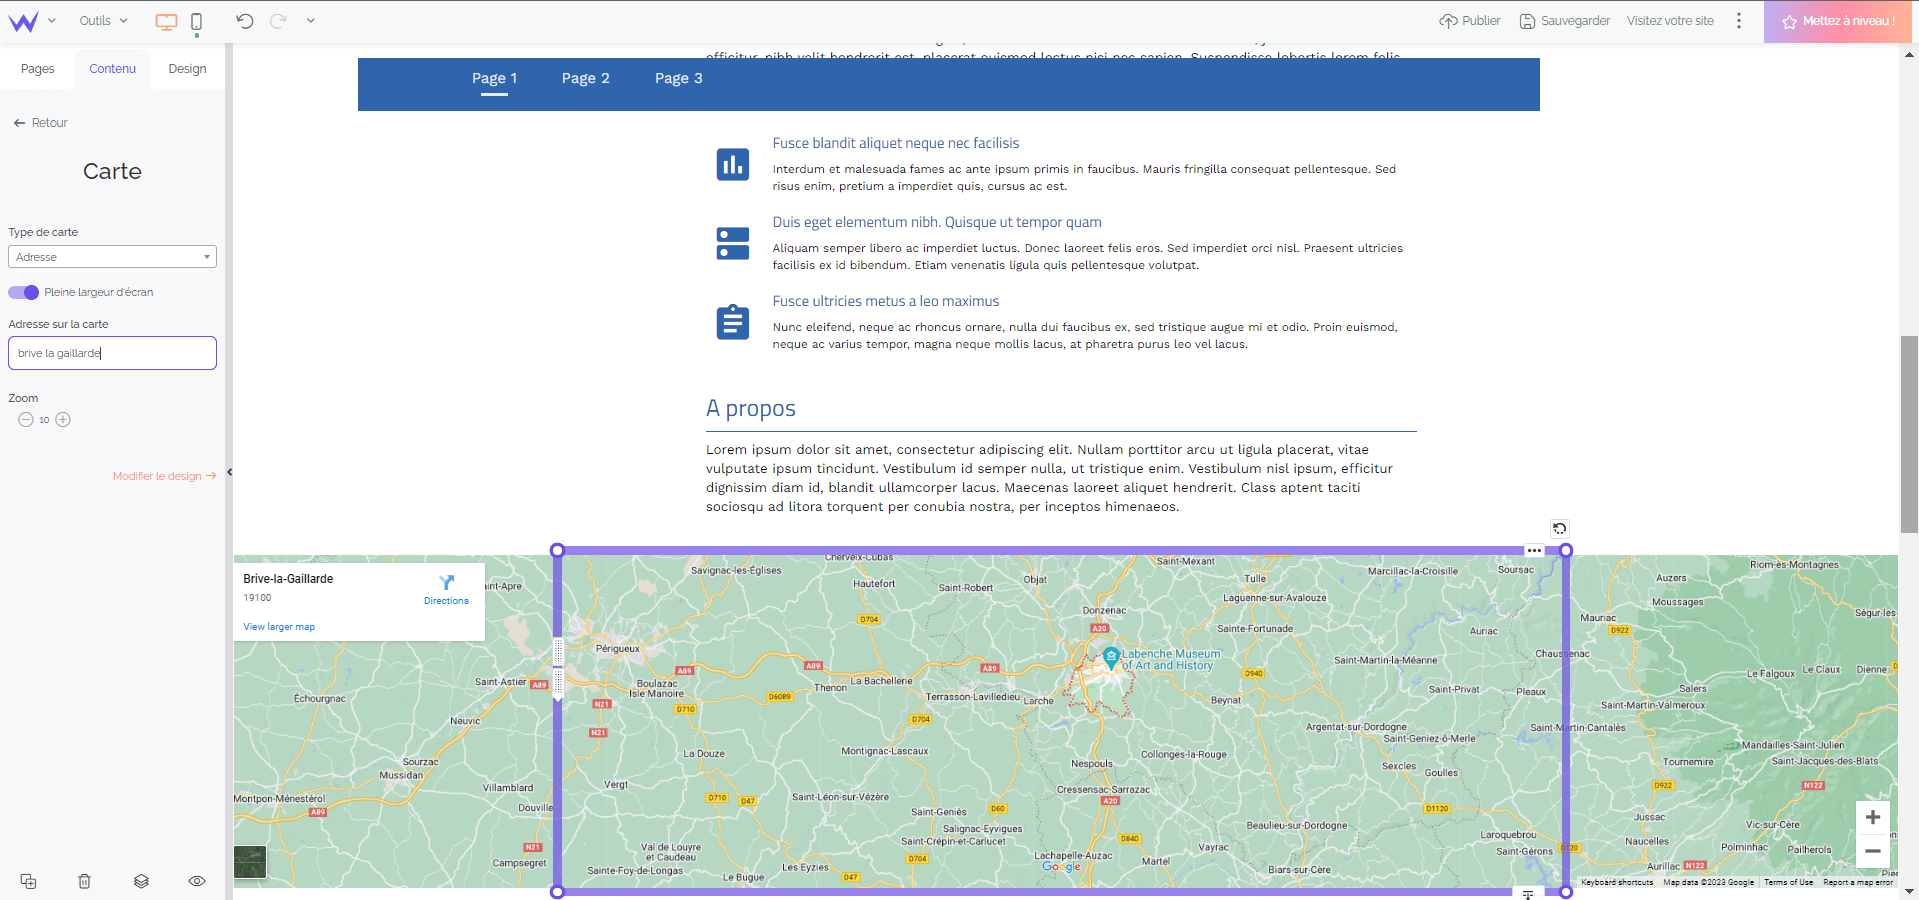Click the server list feature icon

pos(733,243)
